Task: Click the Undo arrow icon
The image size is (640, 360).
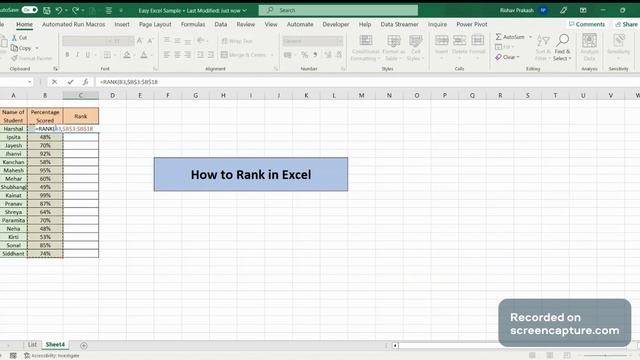Action: (x=59, y=10)
